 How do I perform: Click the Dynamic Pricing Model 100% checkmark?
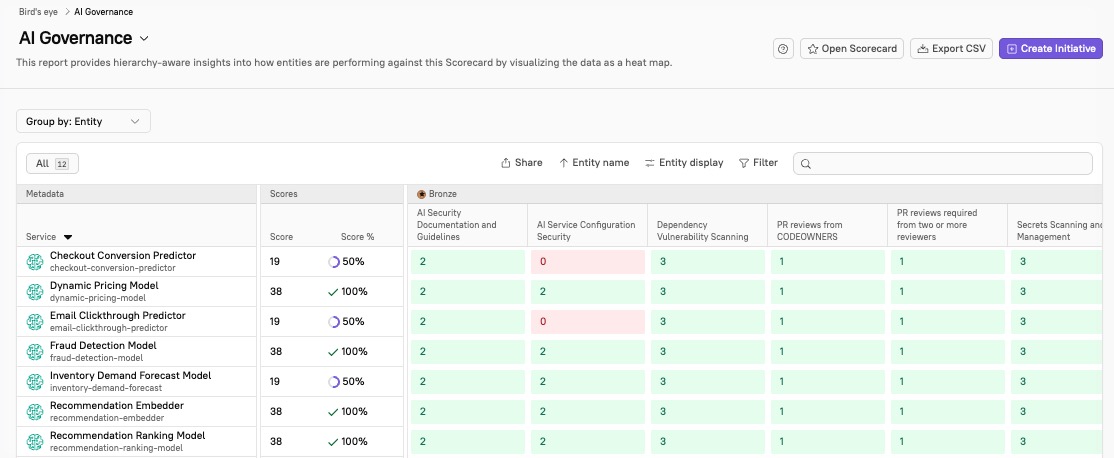[332, 292]
